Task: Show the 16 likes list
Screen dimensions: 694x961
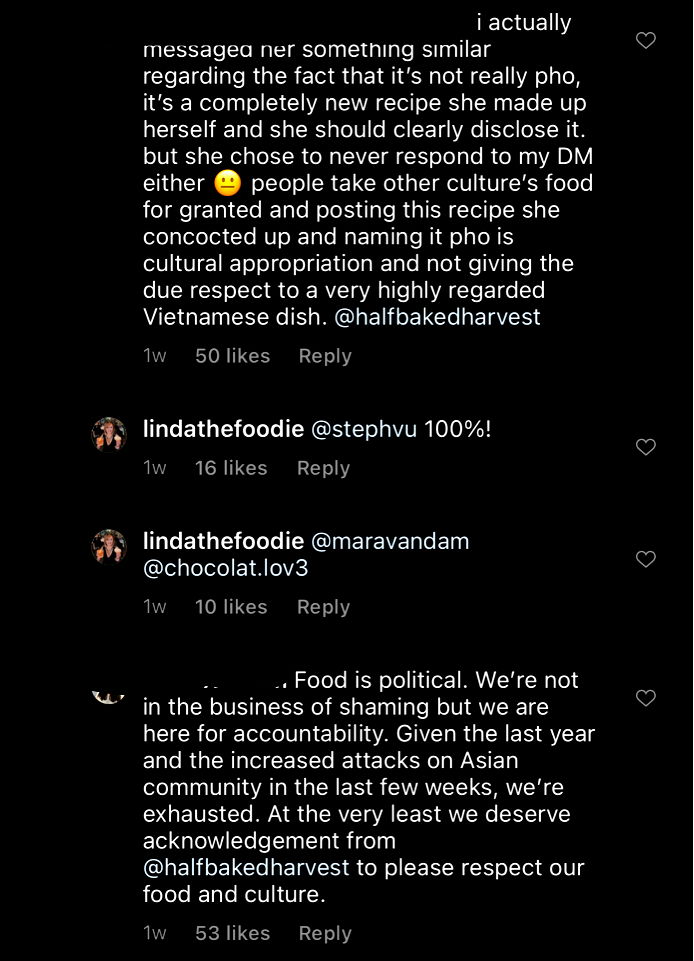Action: pyautogui.click(x=231, y=468)
